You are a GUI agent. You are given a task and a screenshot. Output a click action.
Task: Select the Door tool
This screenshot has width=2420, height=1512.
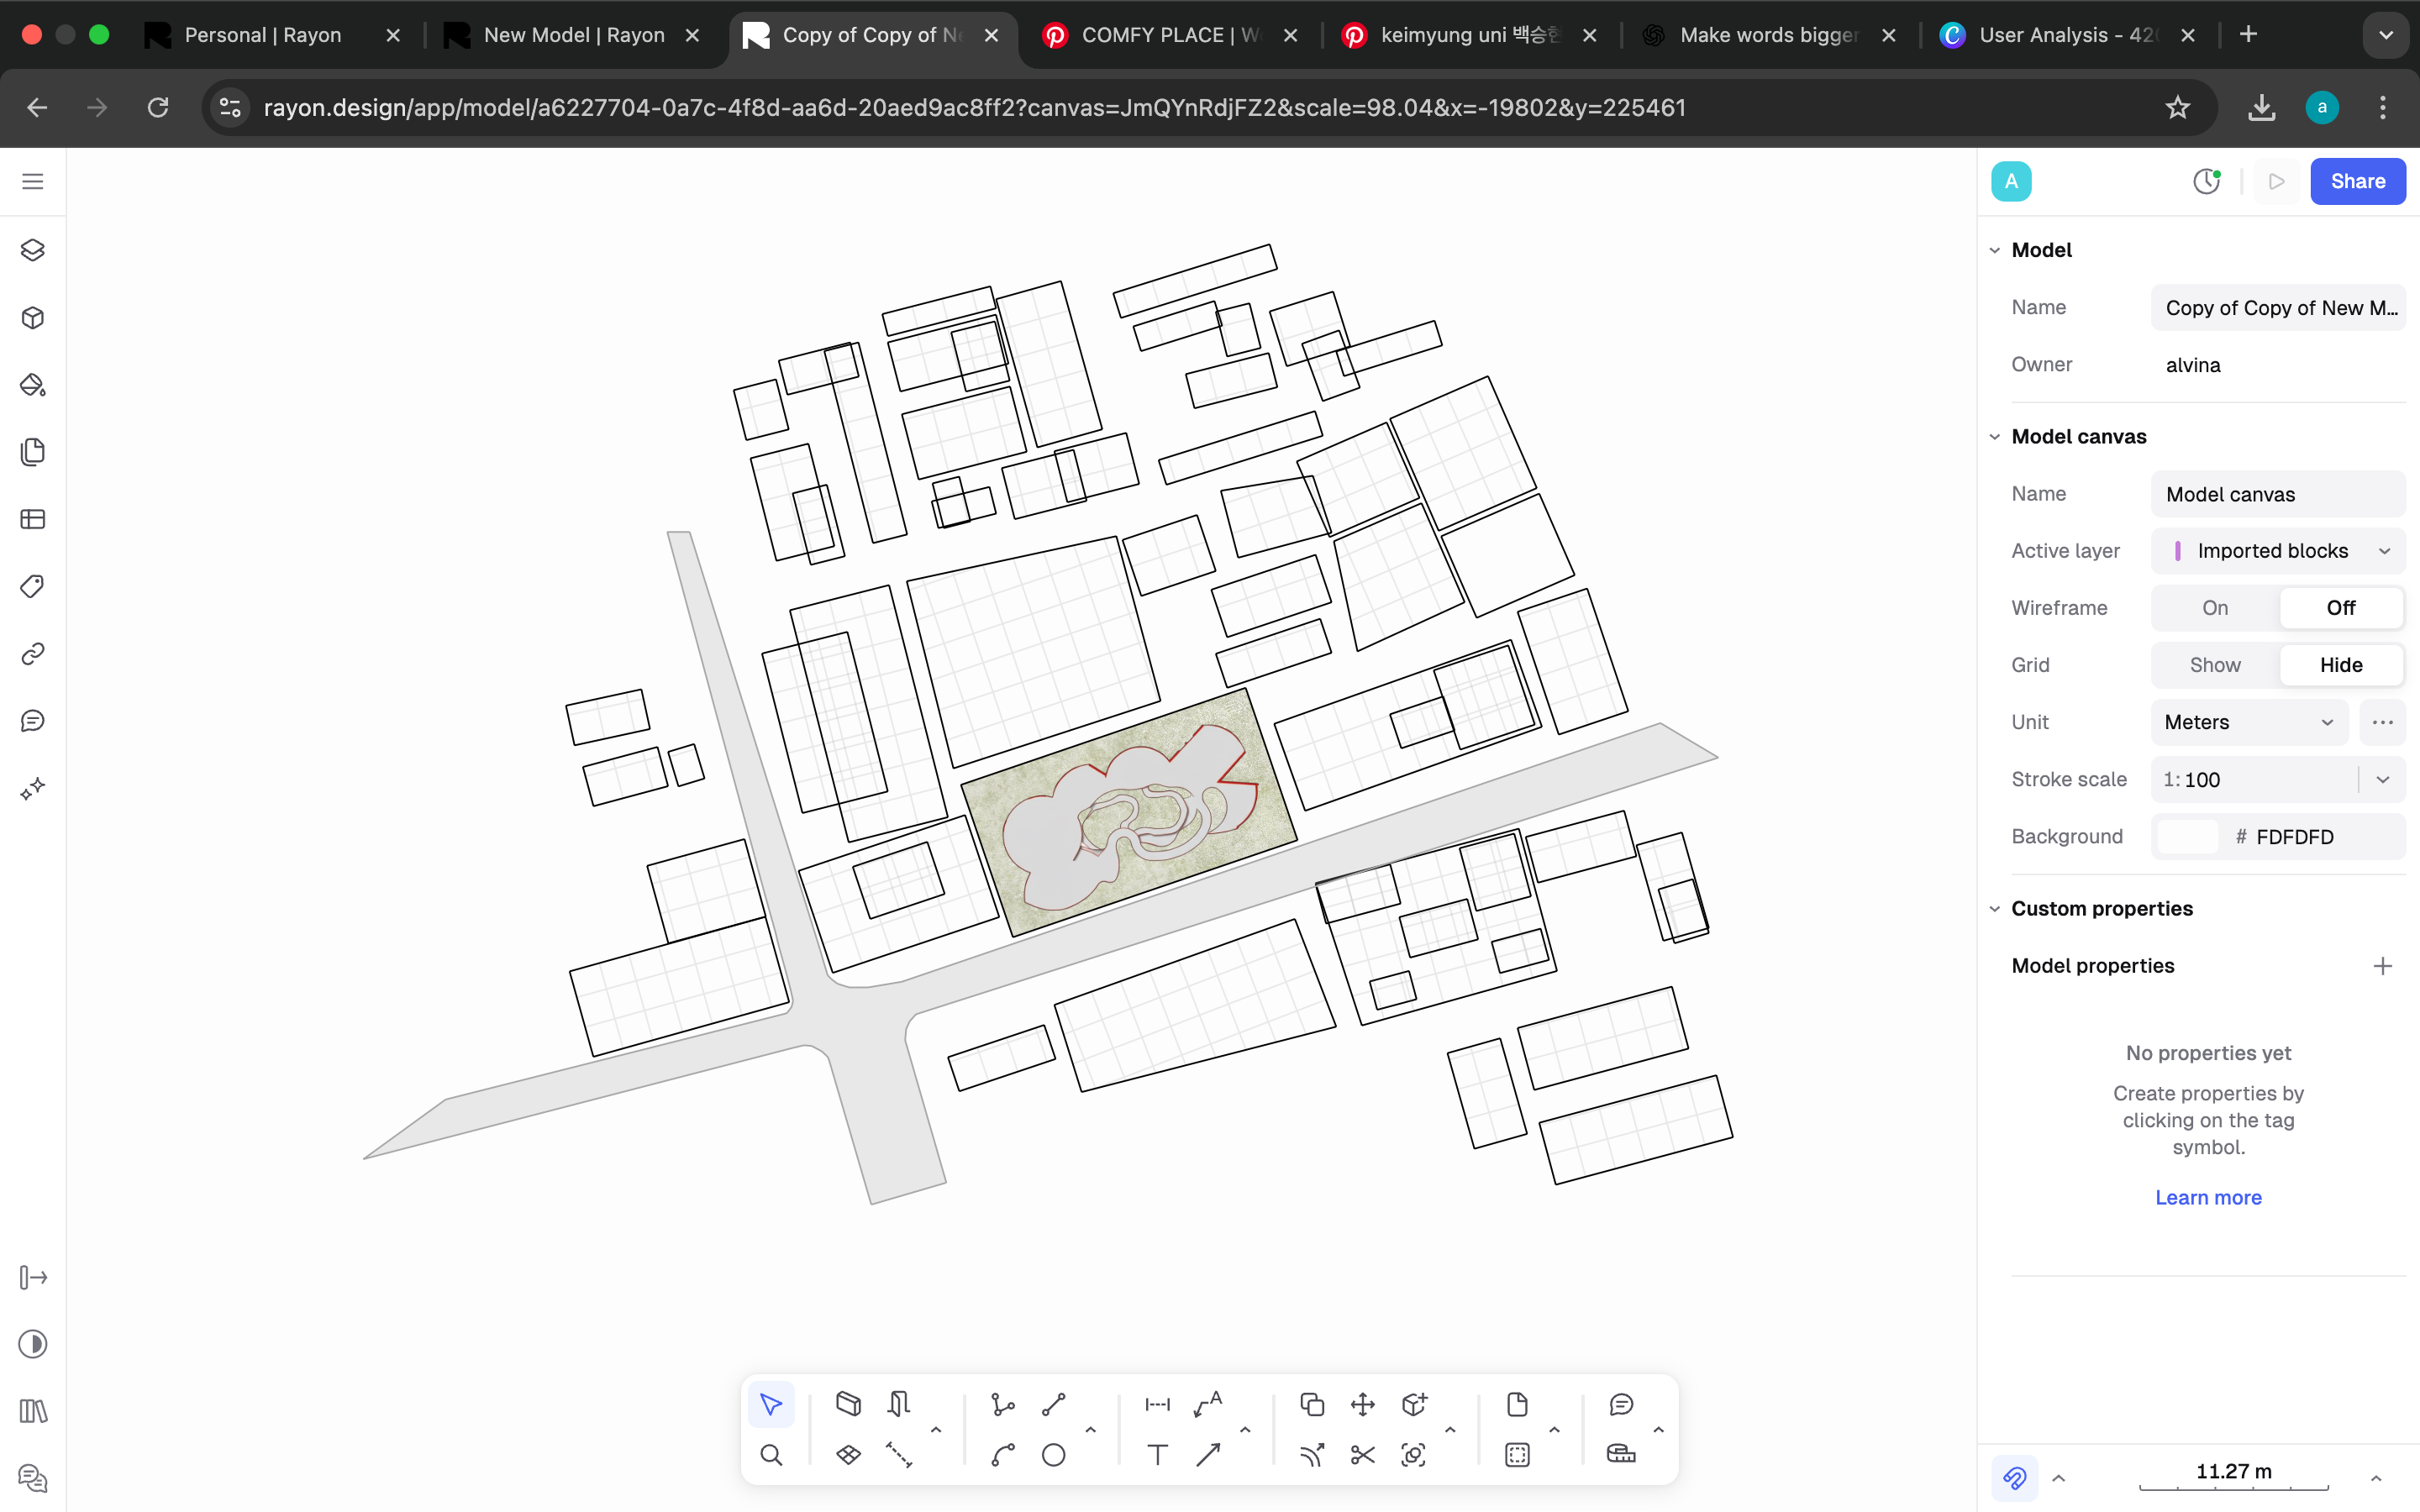(898, 1404)
